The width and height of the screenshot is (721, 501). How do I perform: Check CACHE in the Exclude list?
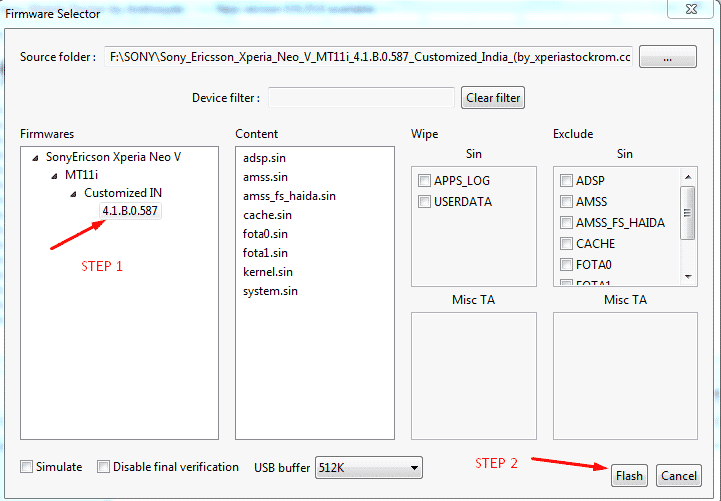(566, 244)
